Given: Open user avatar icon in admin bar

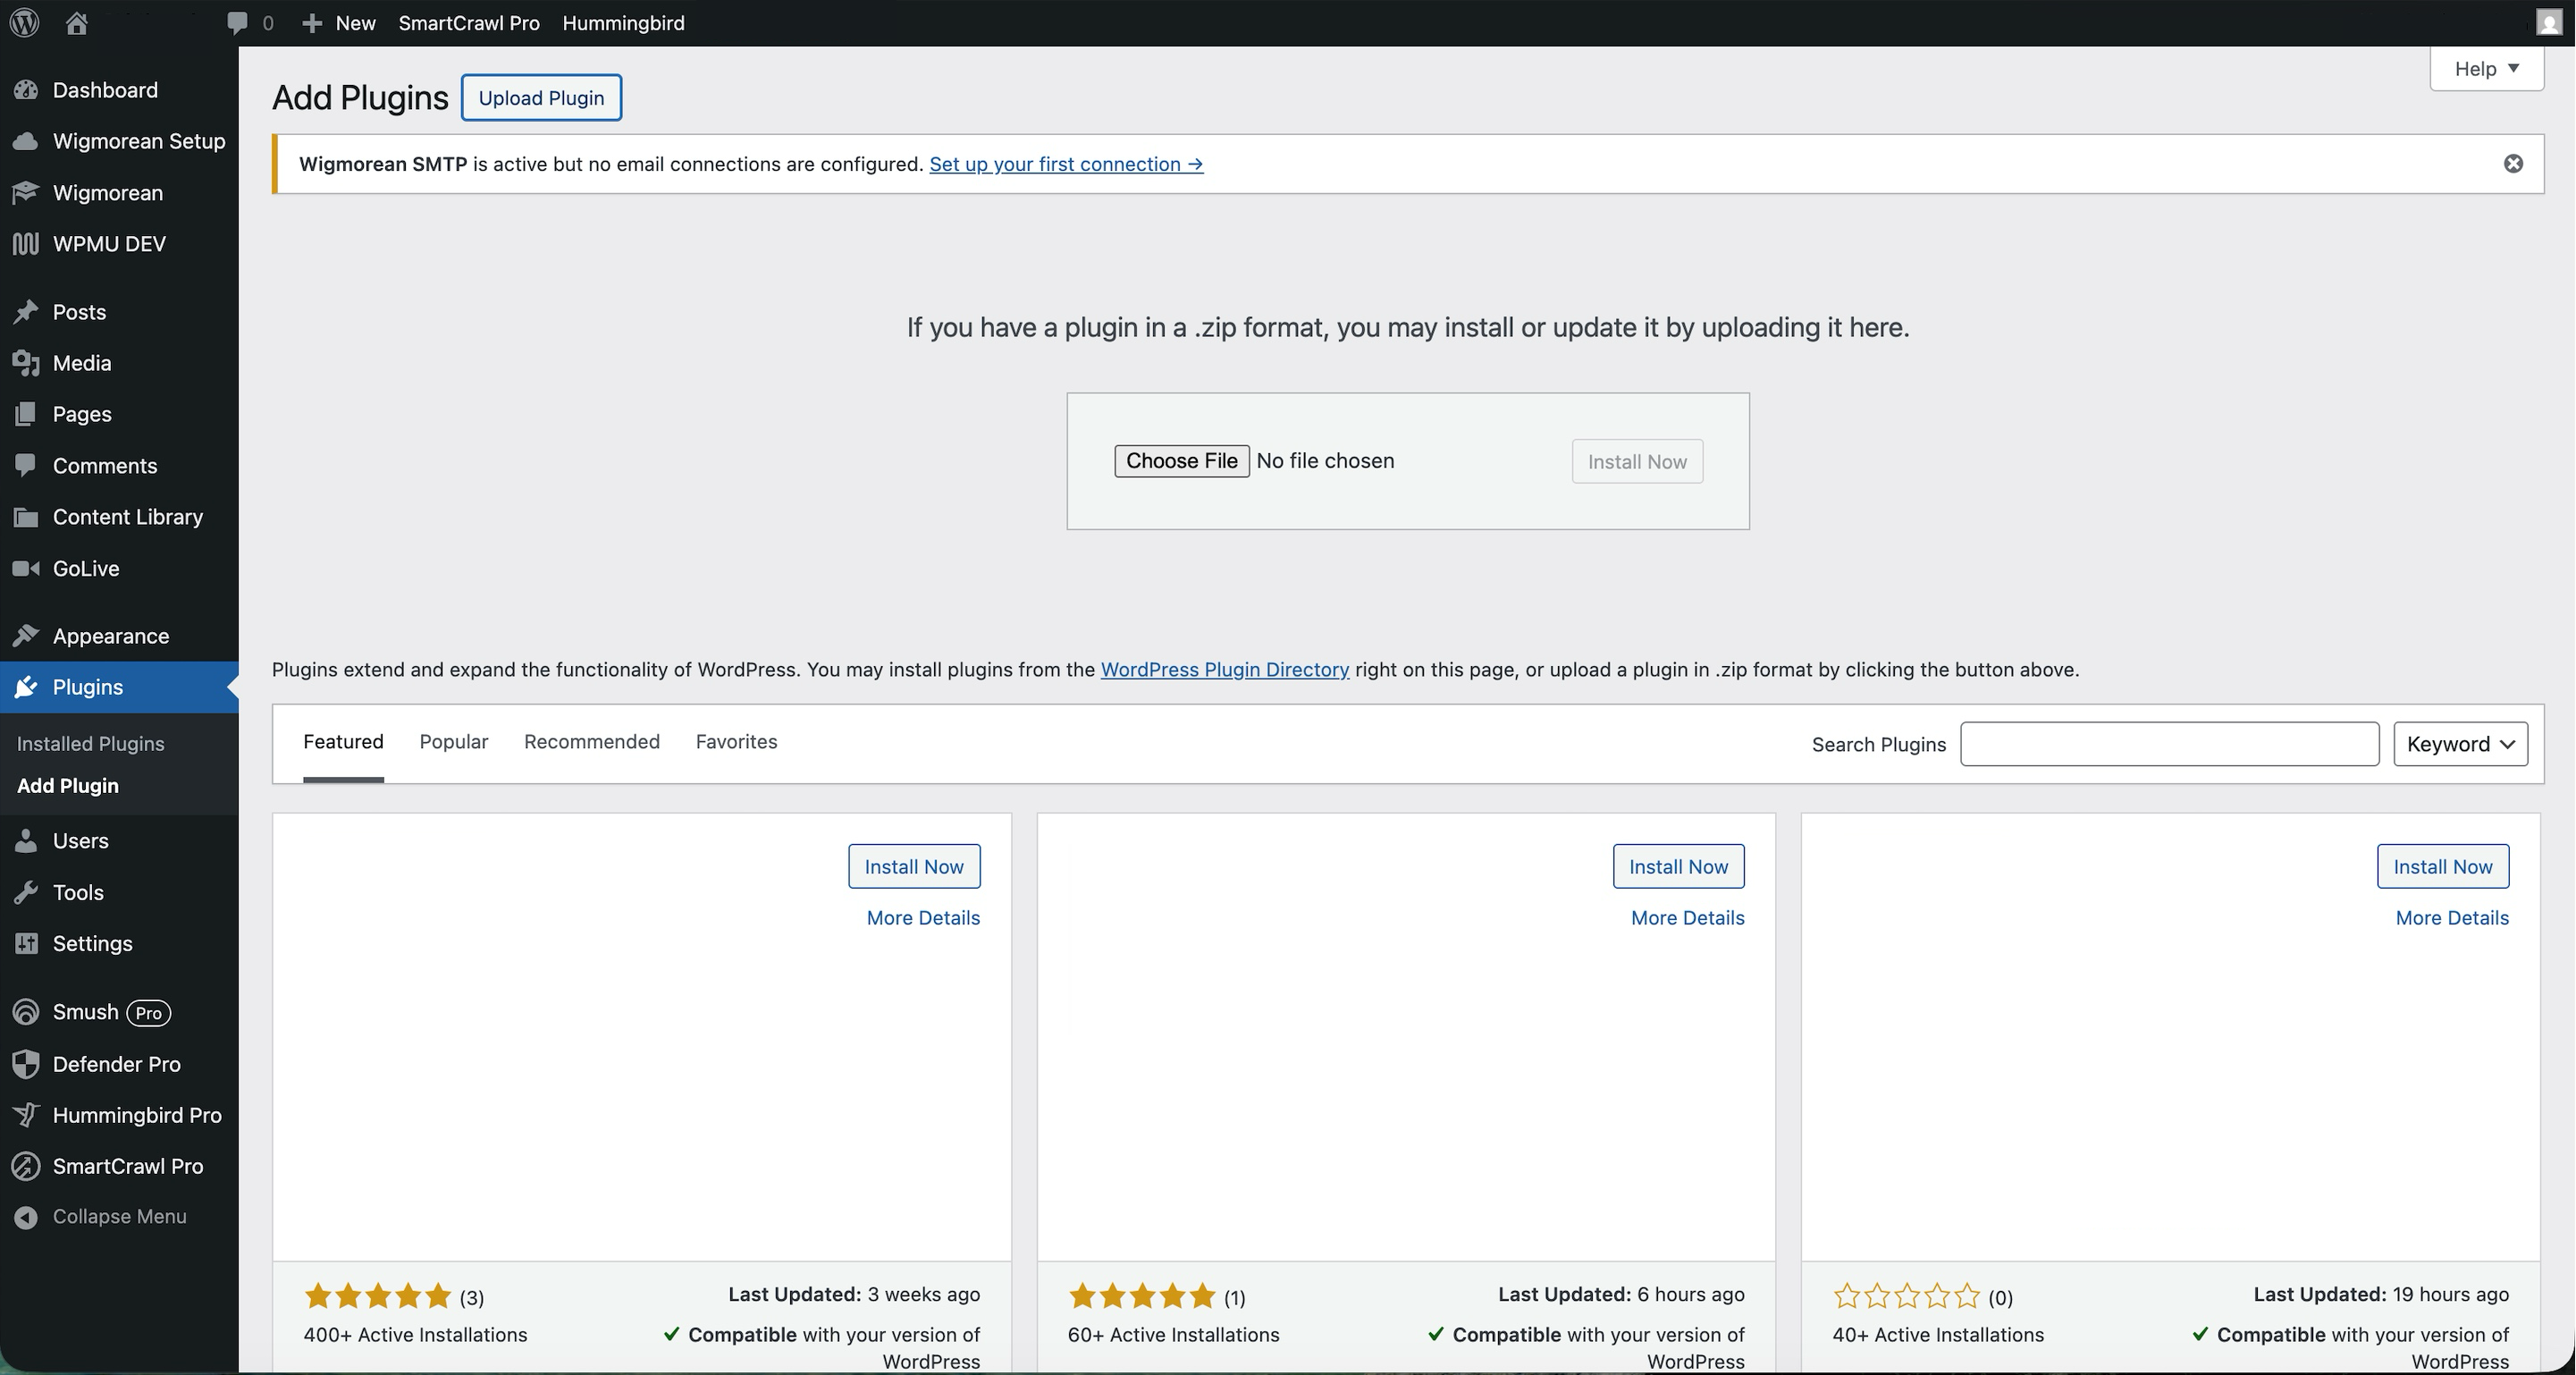Looking at the screenshot, I should pyautogui.click(x=2549, y=22).
